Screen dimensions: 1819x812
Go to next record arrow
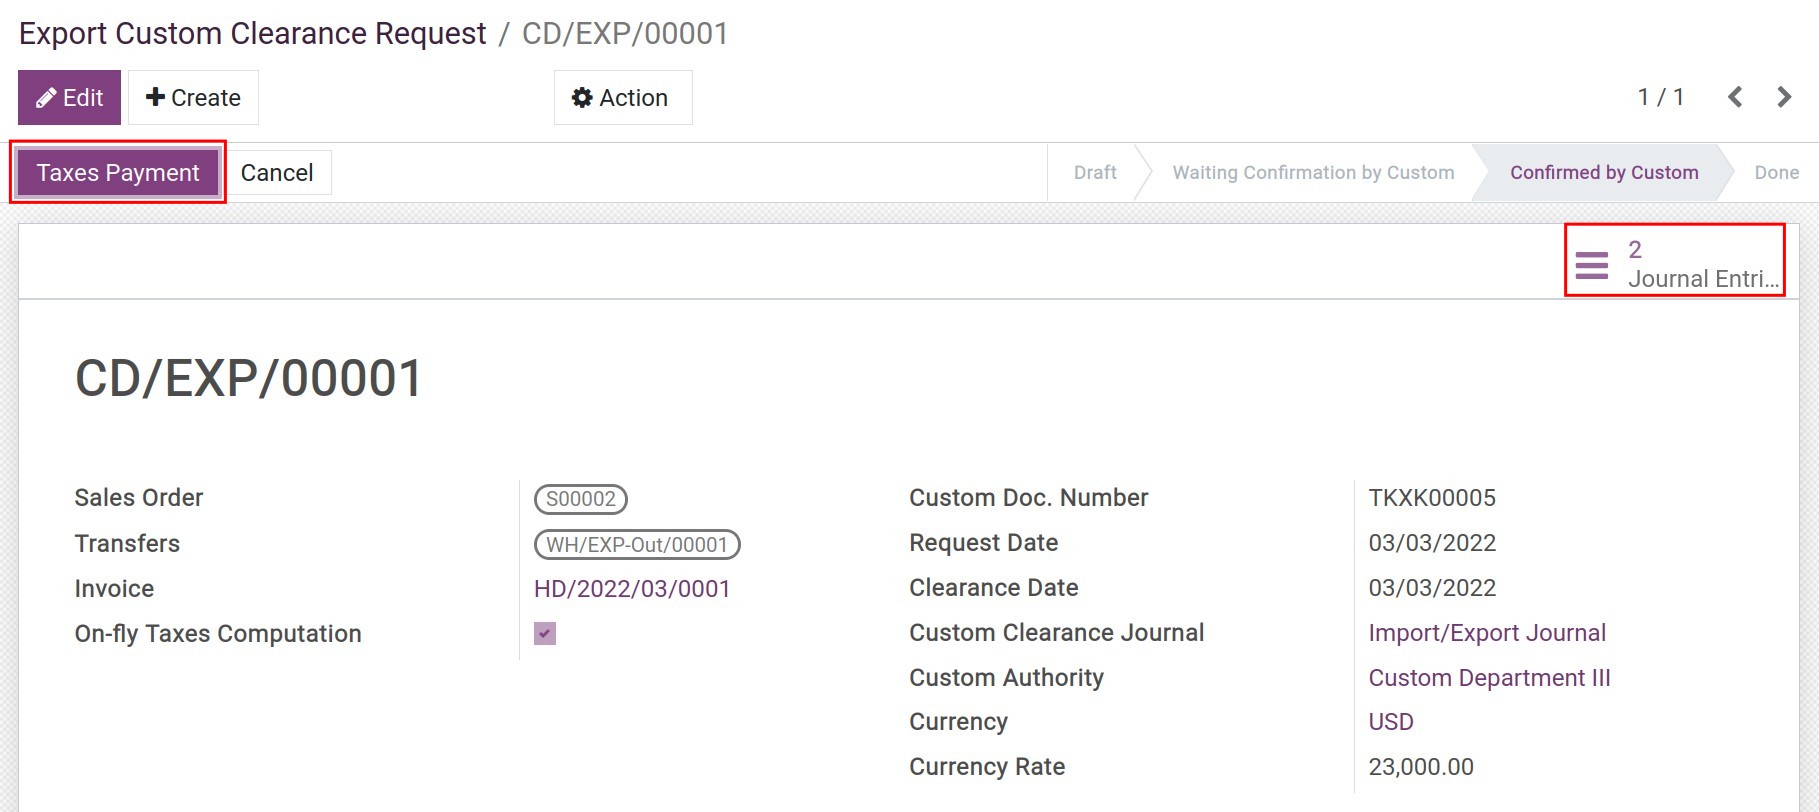(x=1784, y=97)
